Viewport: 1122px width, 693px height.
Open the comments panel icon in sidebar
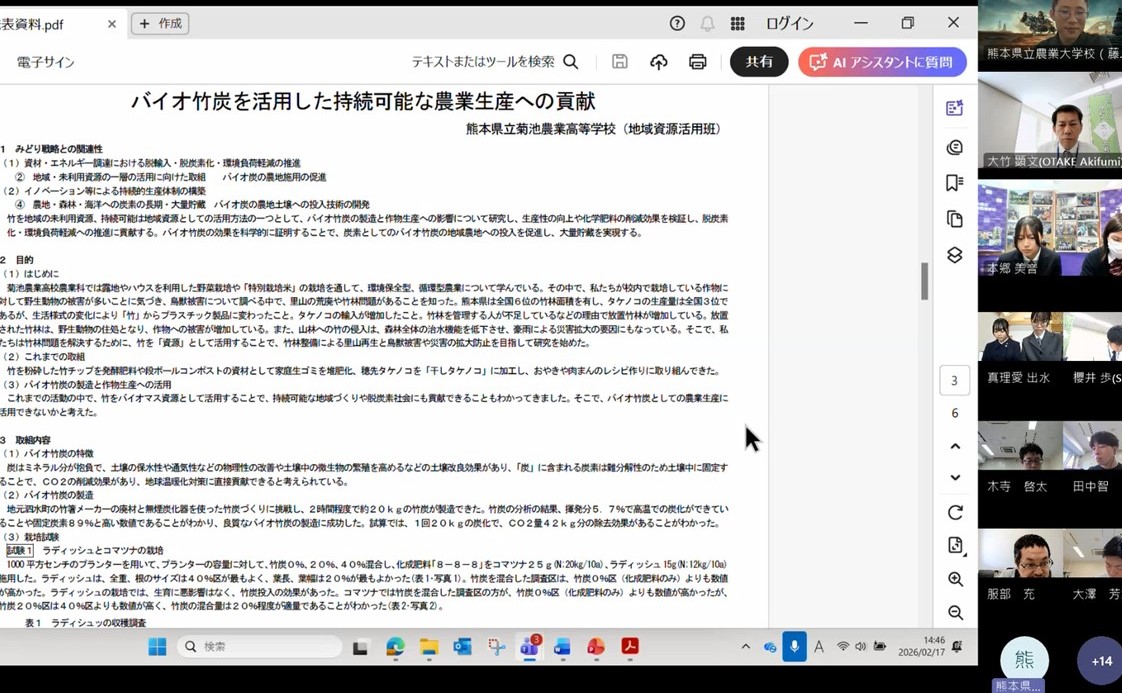tap(954, 147)
